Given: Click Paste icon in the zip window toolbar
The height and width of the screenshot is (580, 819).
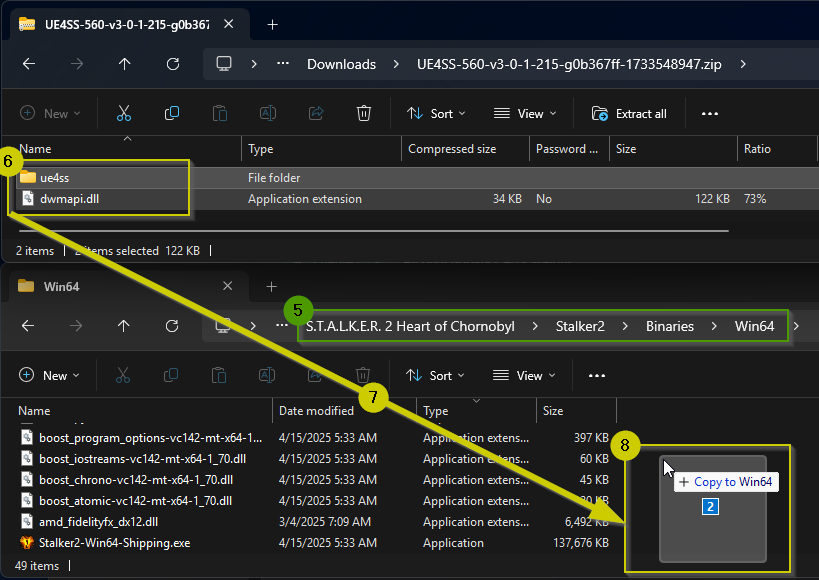Looking at the screenshot, I should click(220, 113).
